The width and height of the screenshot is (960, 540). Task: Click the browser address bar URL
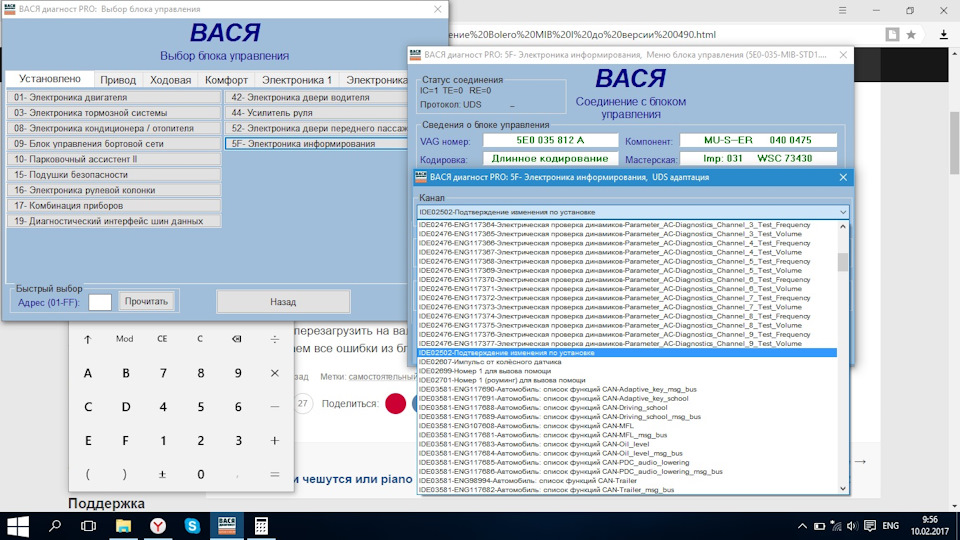[x=582, y=34]
